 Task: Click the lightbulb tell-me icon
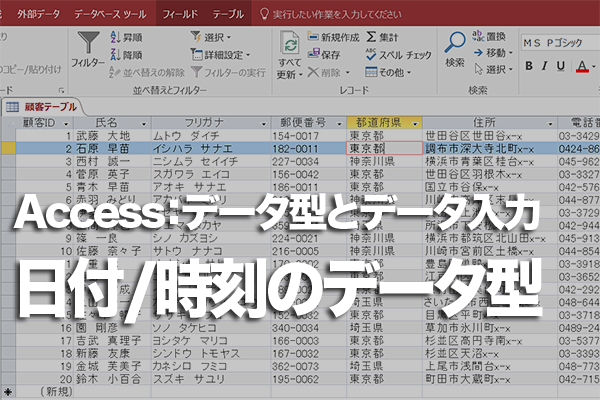[x=264, y=14]
